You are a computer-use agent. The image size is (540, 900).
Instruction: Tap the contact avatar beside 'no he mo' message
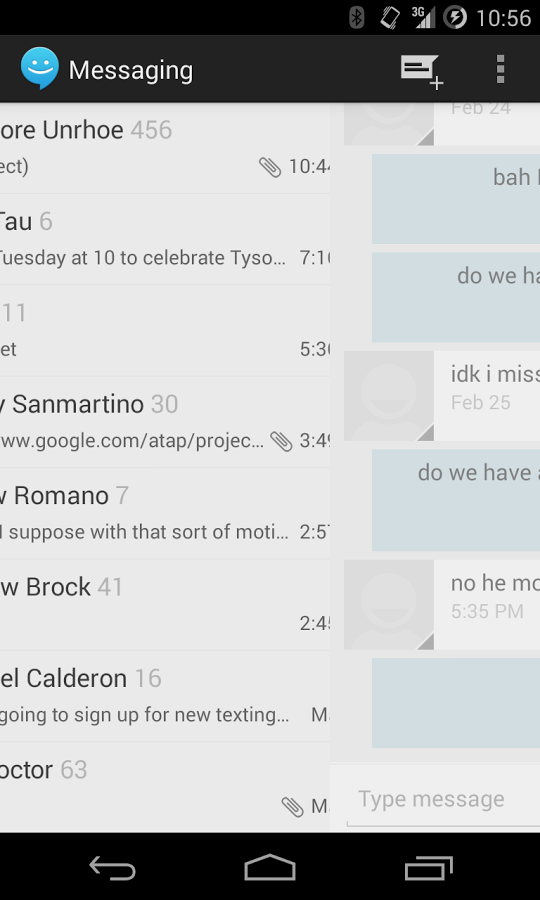389,605
